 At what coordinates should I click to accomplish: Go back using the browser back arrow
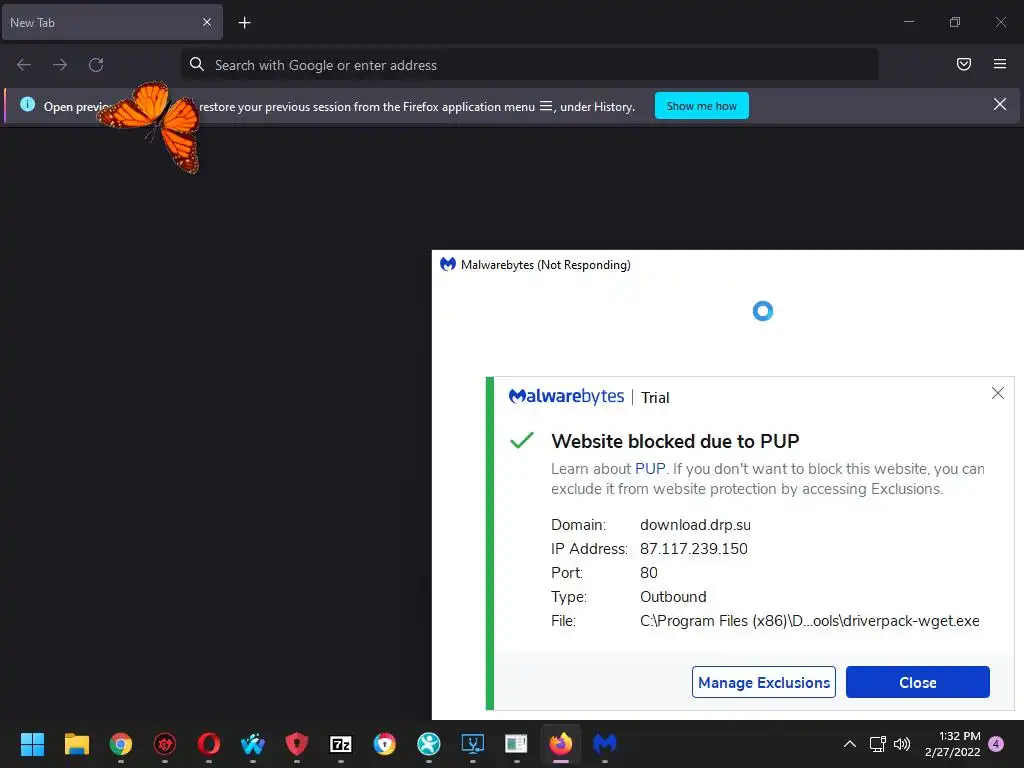click(x=24, y=65)
